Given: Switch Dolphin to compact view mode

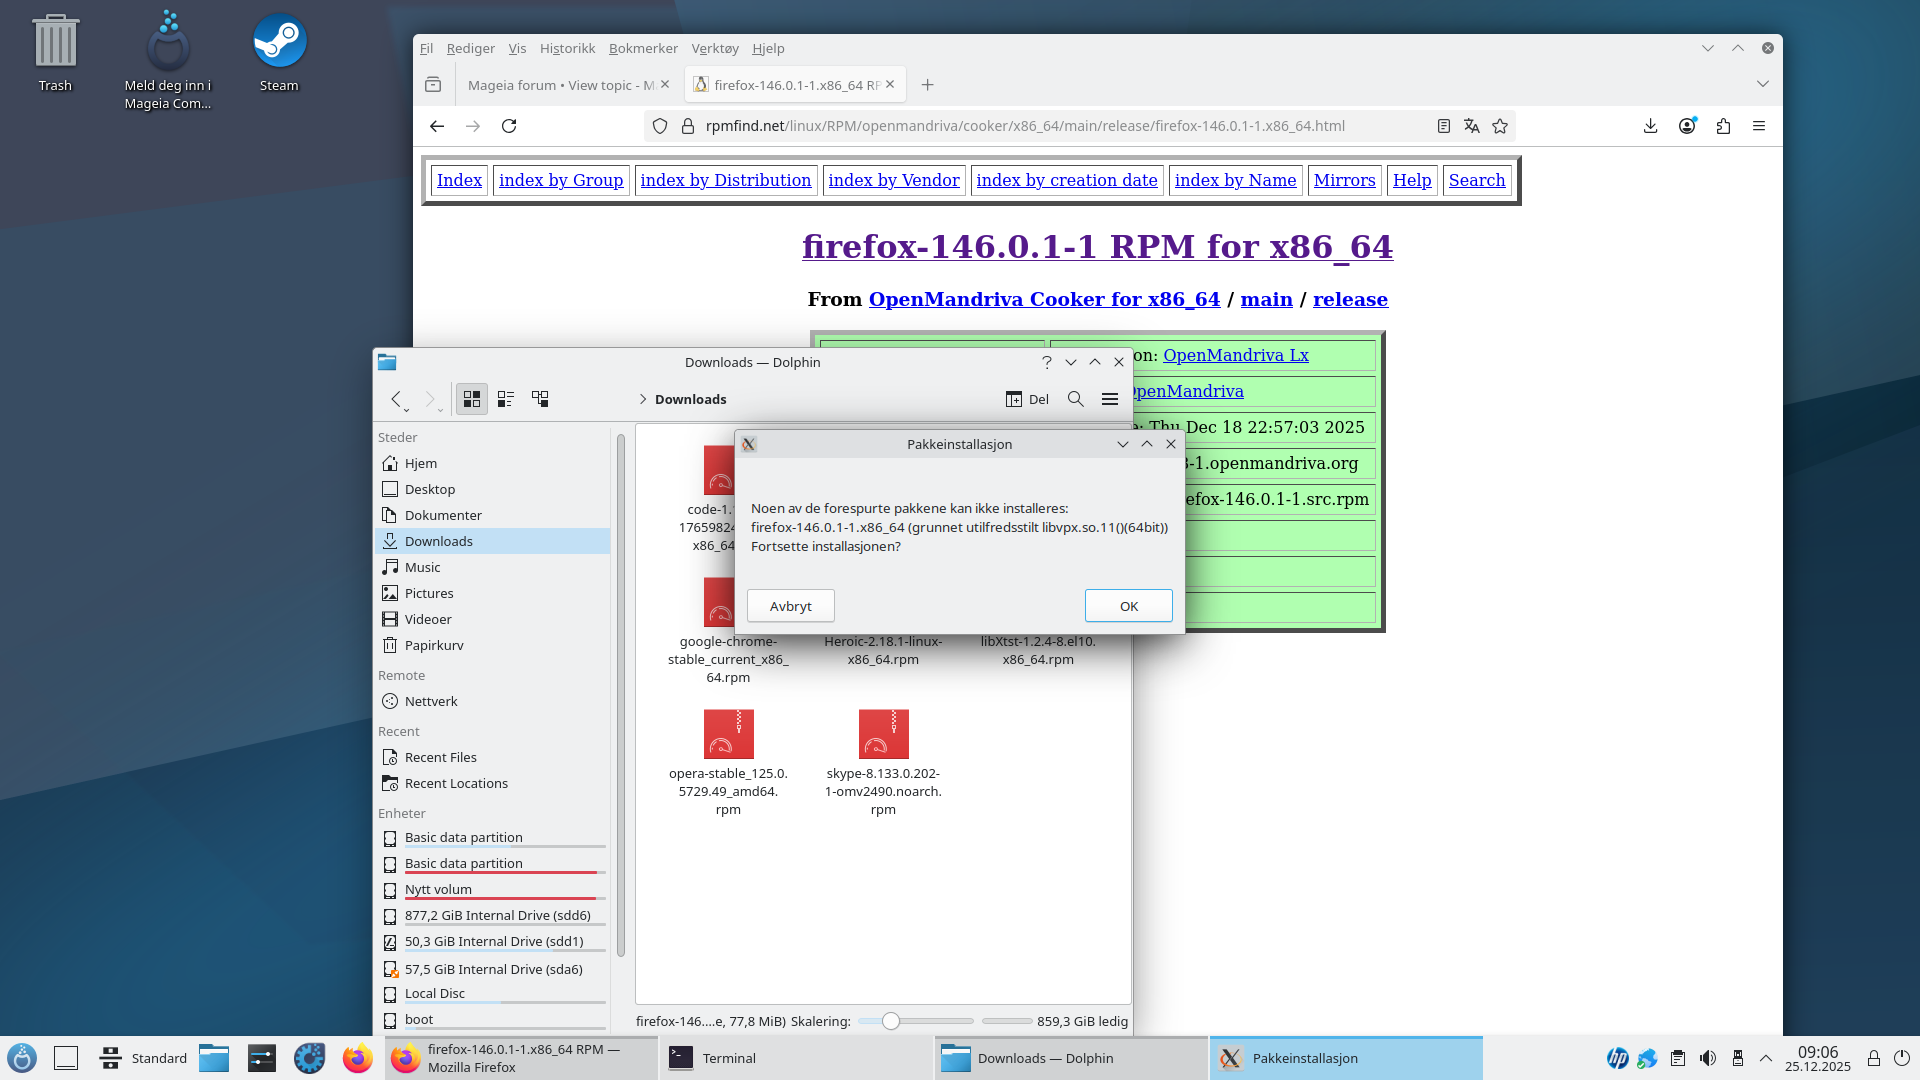Looking at the screenshot, I should pos(506,399).
